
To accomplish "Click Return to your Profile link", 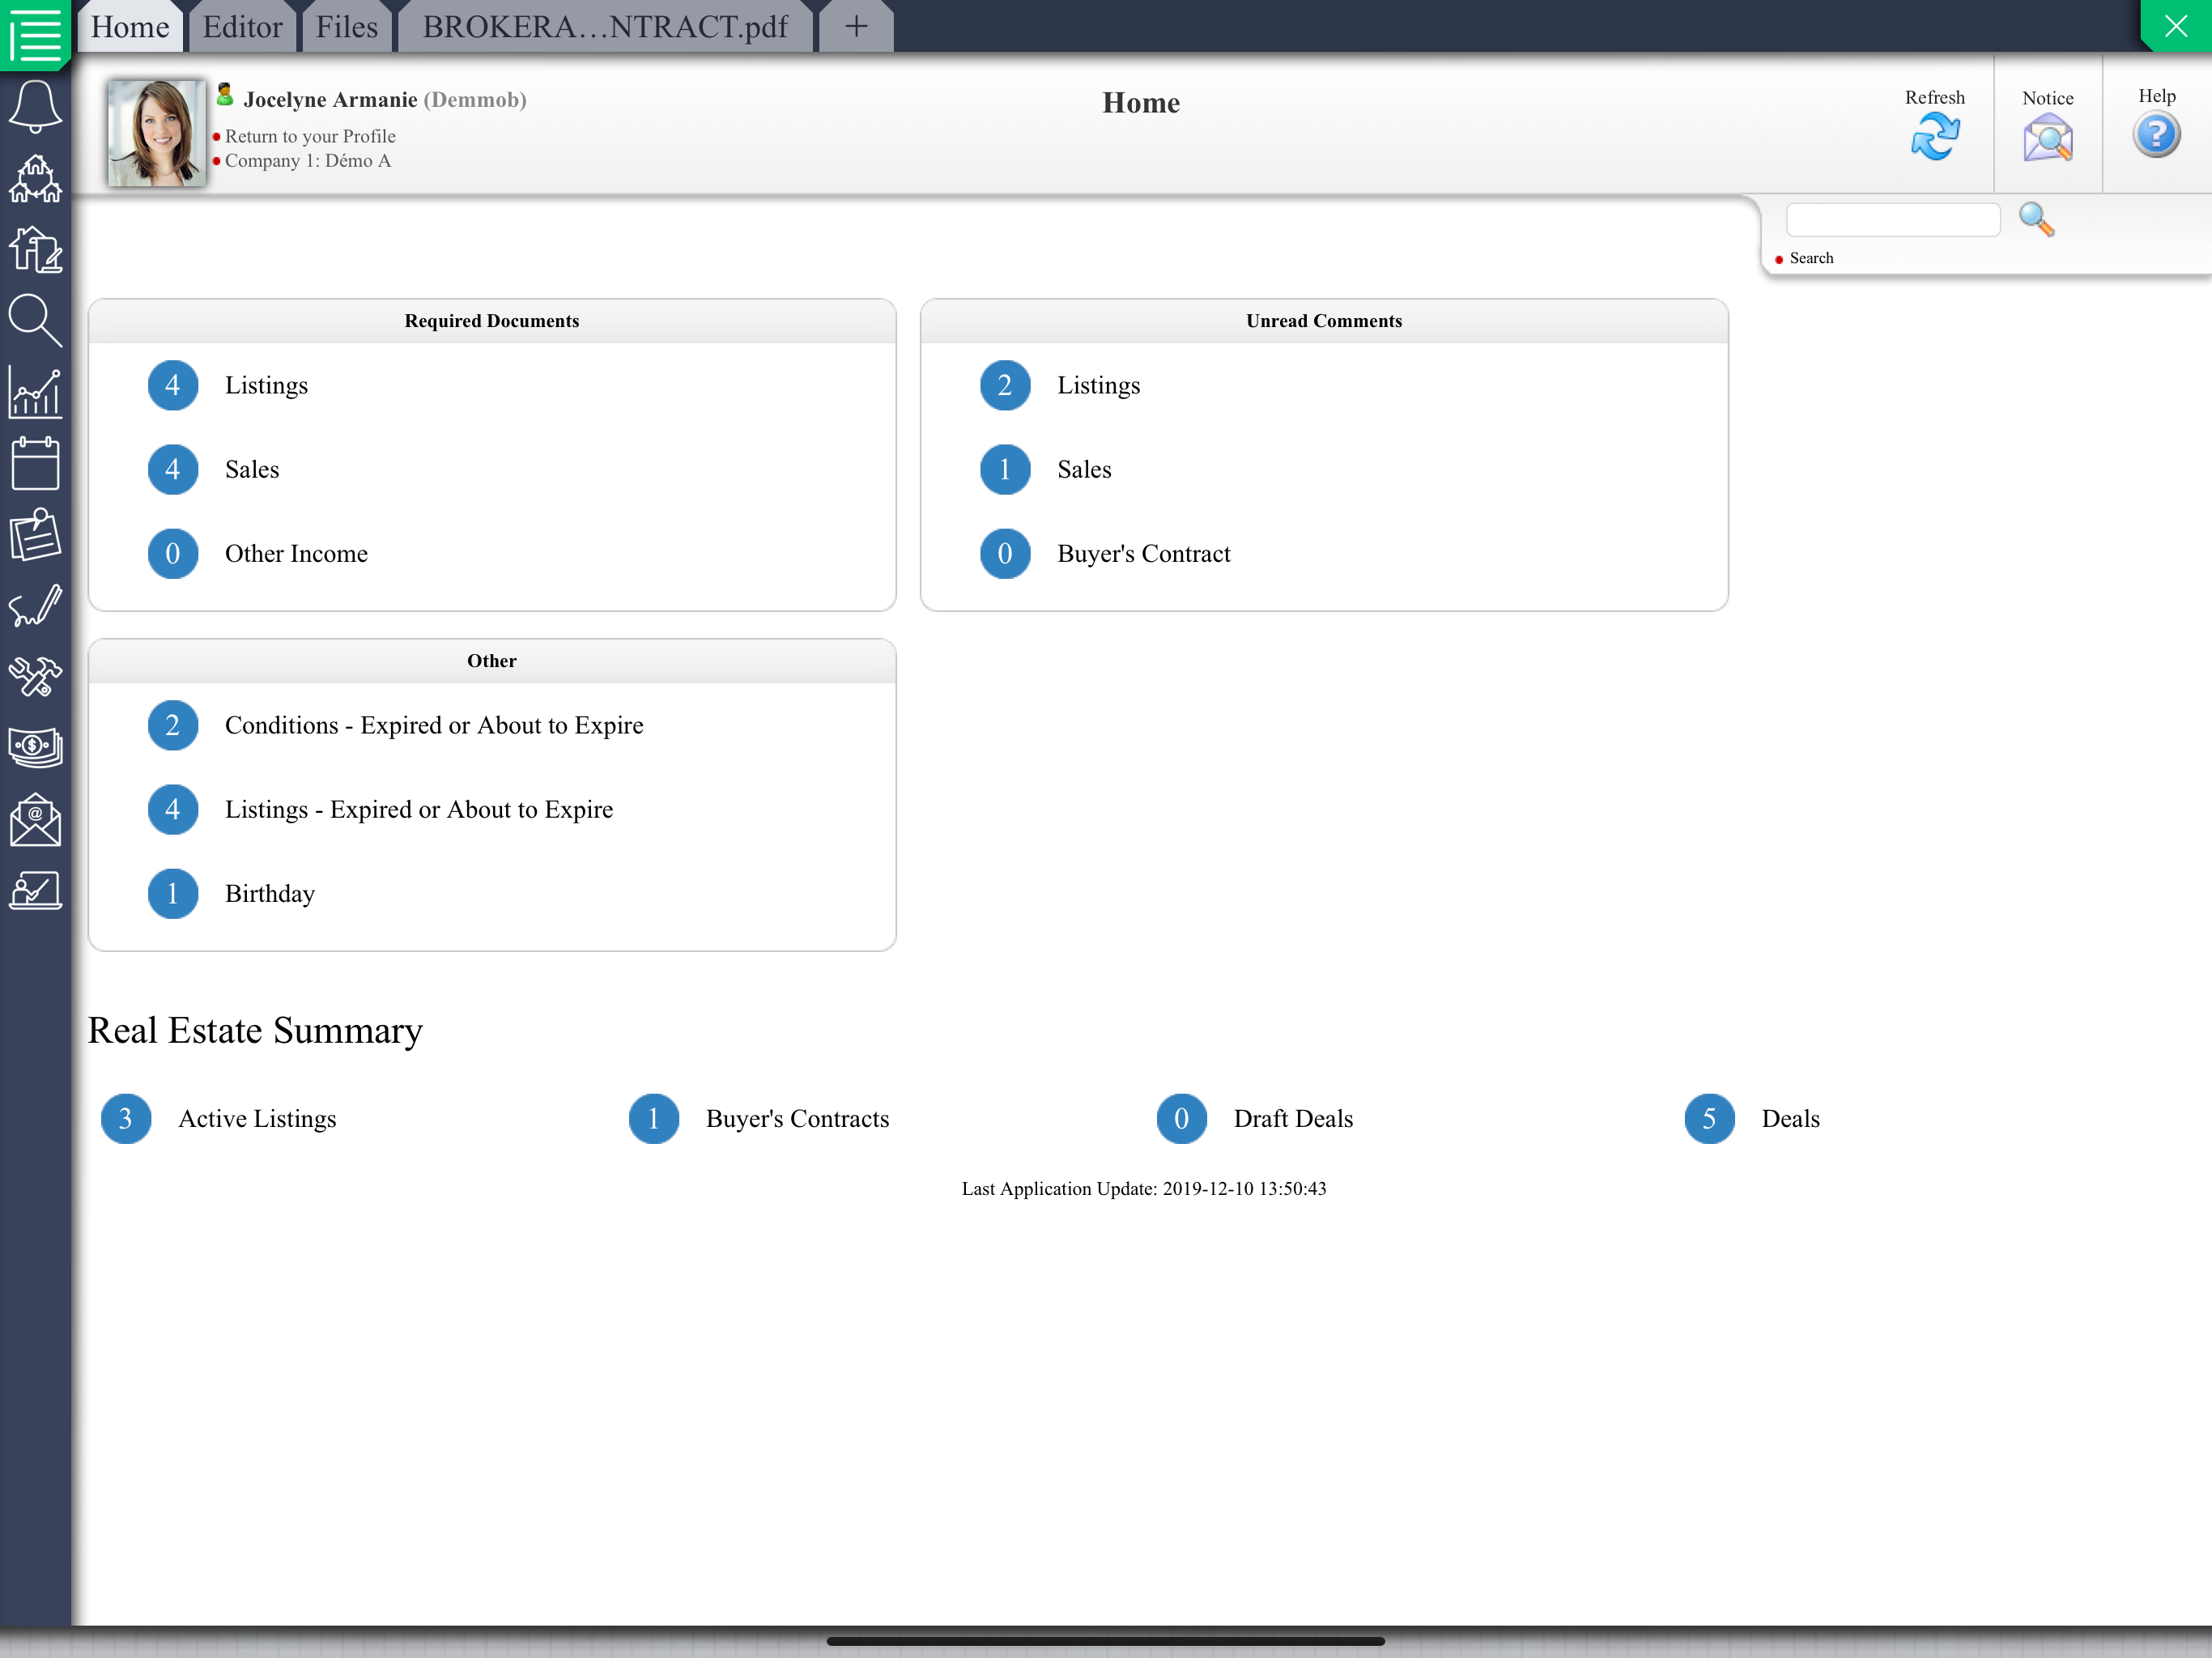I will [310, 136].
